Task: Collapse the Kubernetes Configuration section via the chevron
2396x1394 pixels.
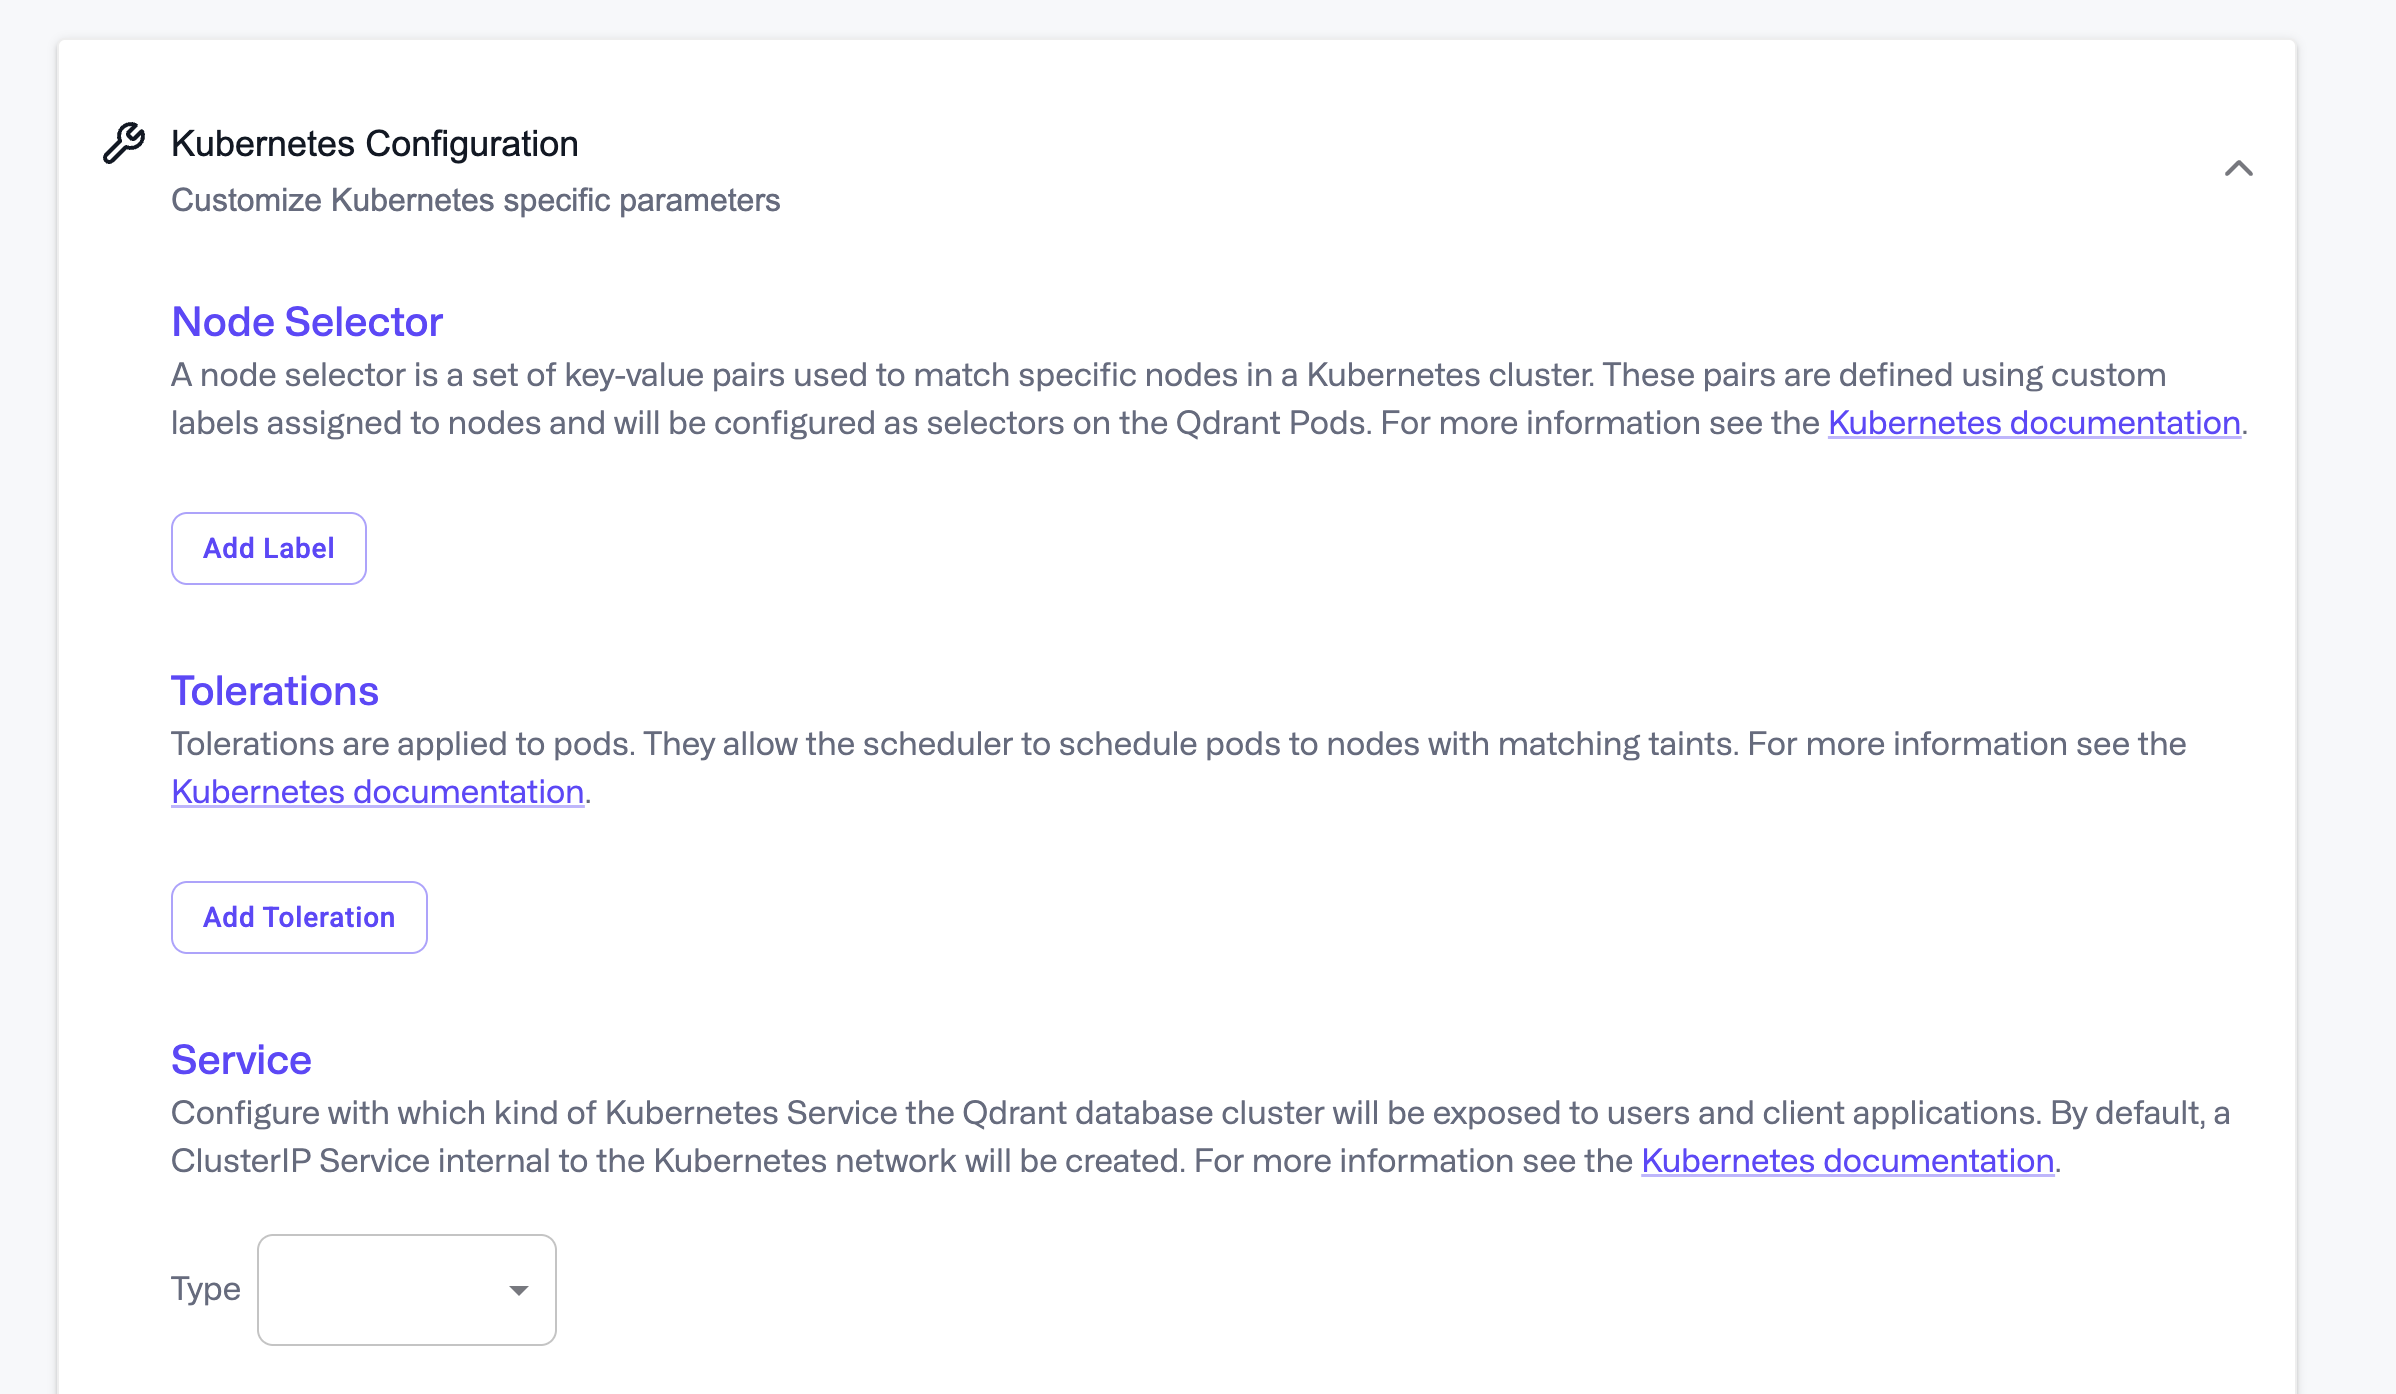Action: [2240, 170]
